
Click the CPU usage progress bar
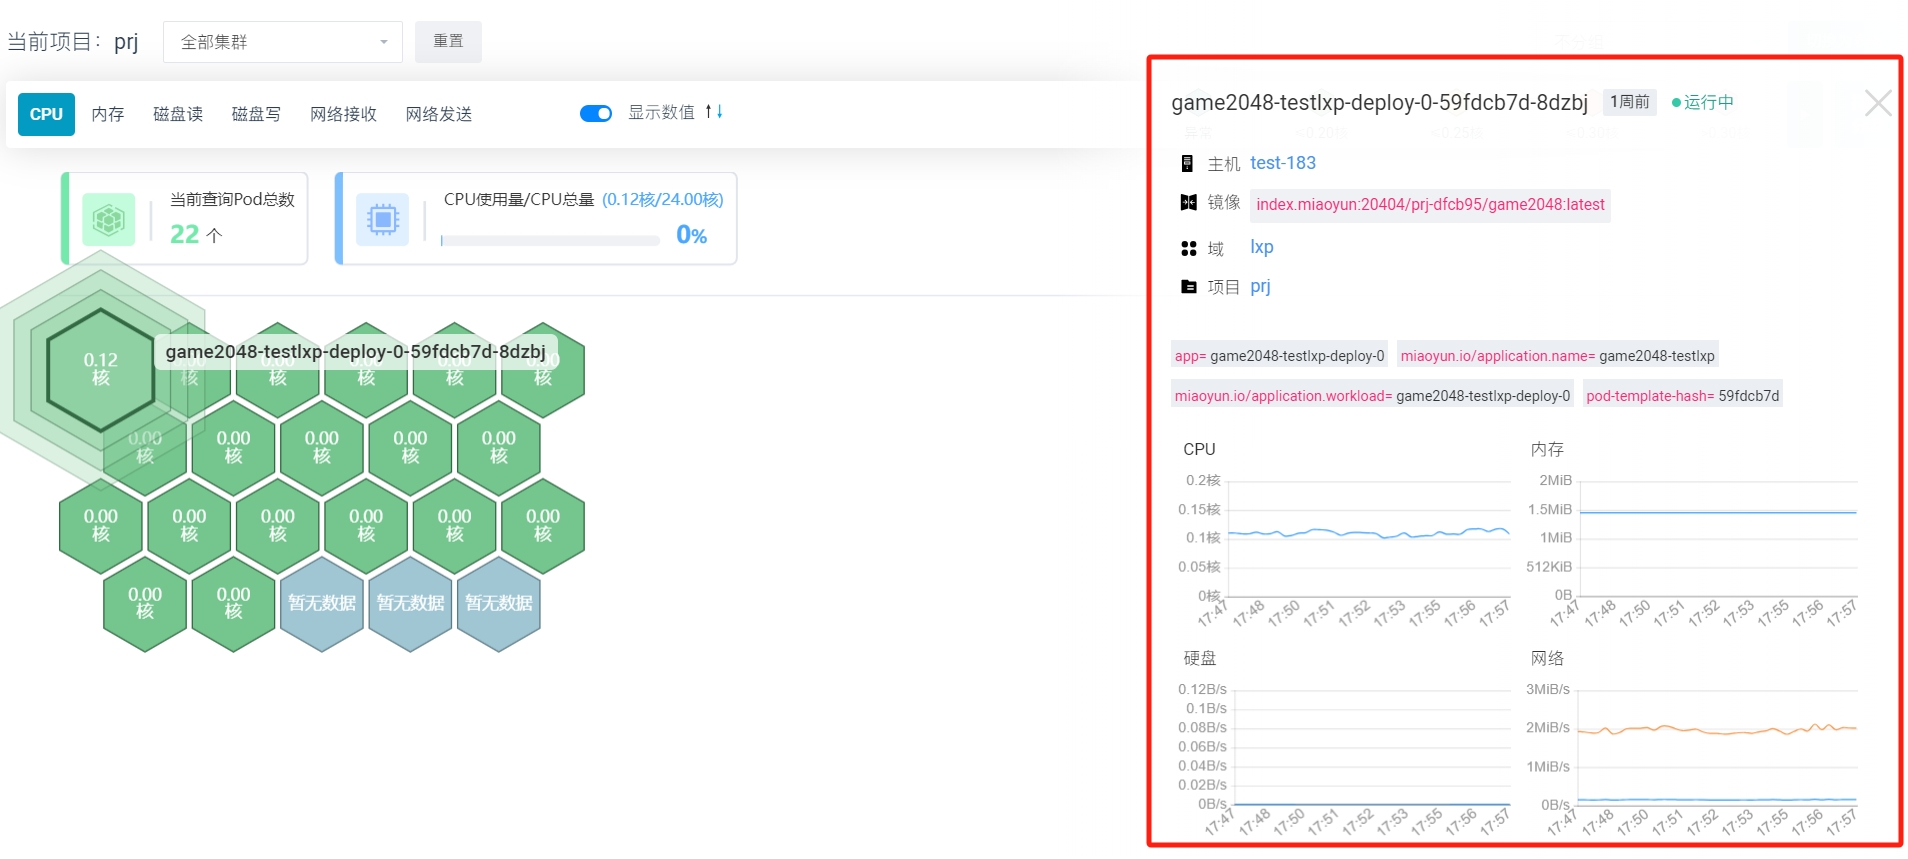click(550, 240)
